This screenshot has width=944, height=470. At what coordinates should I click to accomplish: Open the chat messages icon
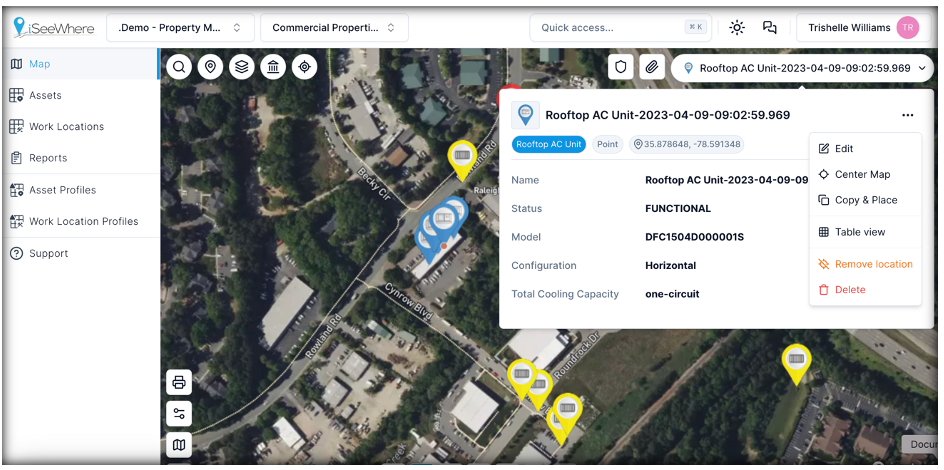point(769,28)
